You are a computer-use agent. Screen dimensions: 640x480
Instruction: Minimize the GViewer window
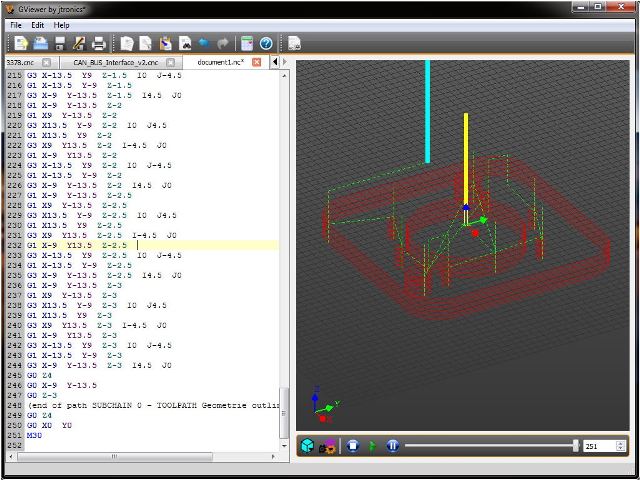point(580,7)
